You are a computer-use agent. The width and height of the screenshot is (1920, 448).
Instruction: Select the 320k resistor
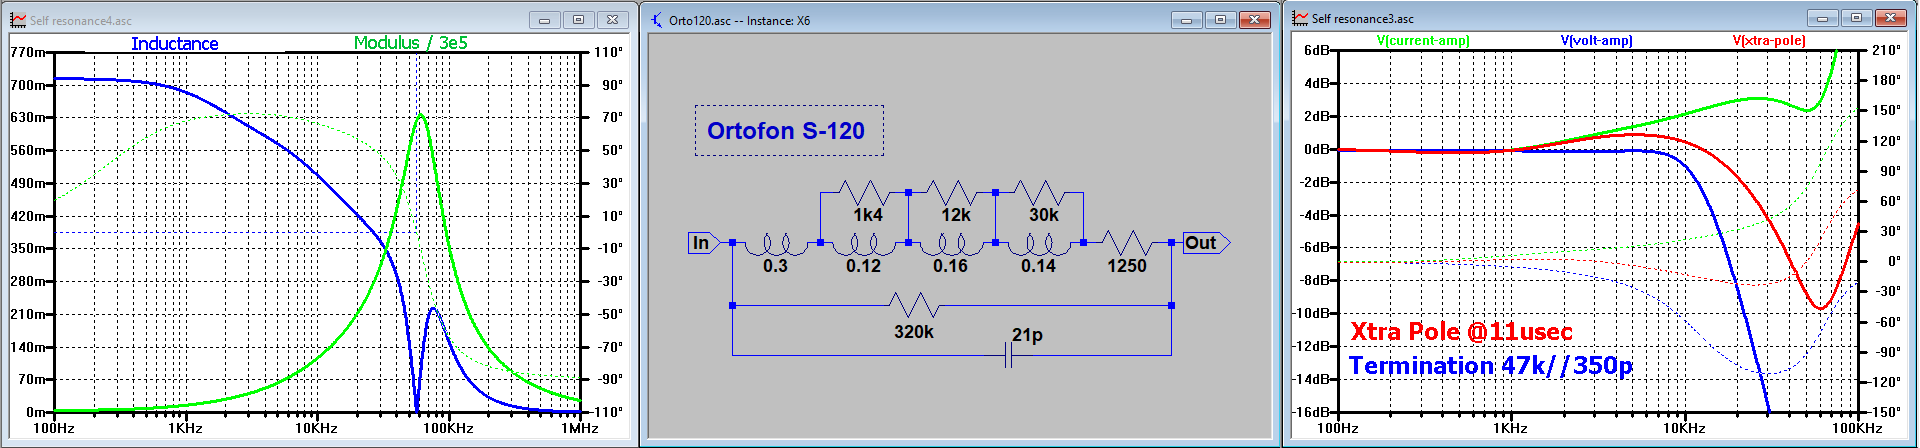(913, 305)
